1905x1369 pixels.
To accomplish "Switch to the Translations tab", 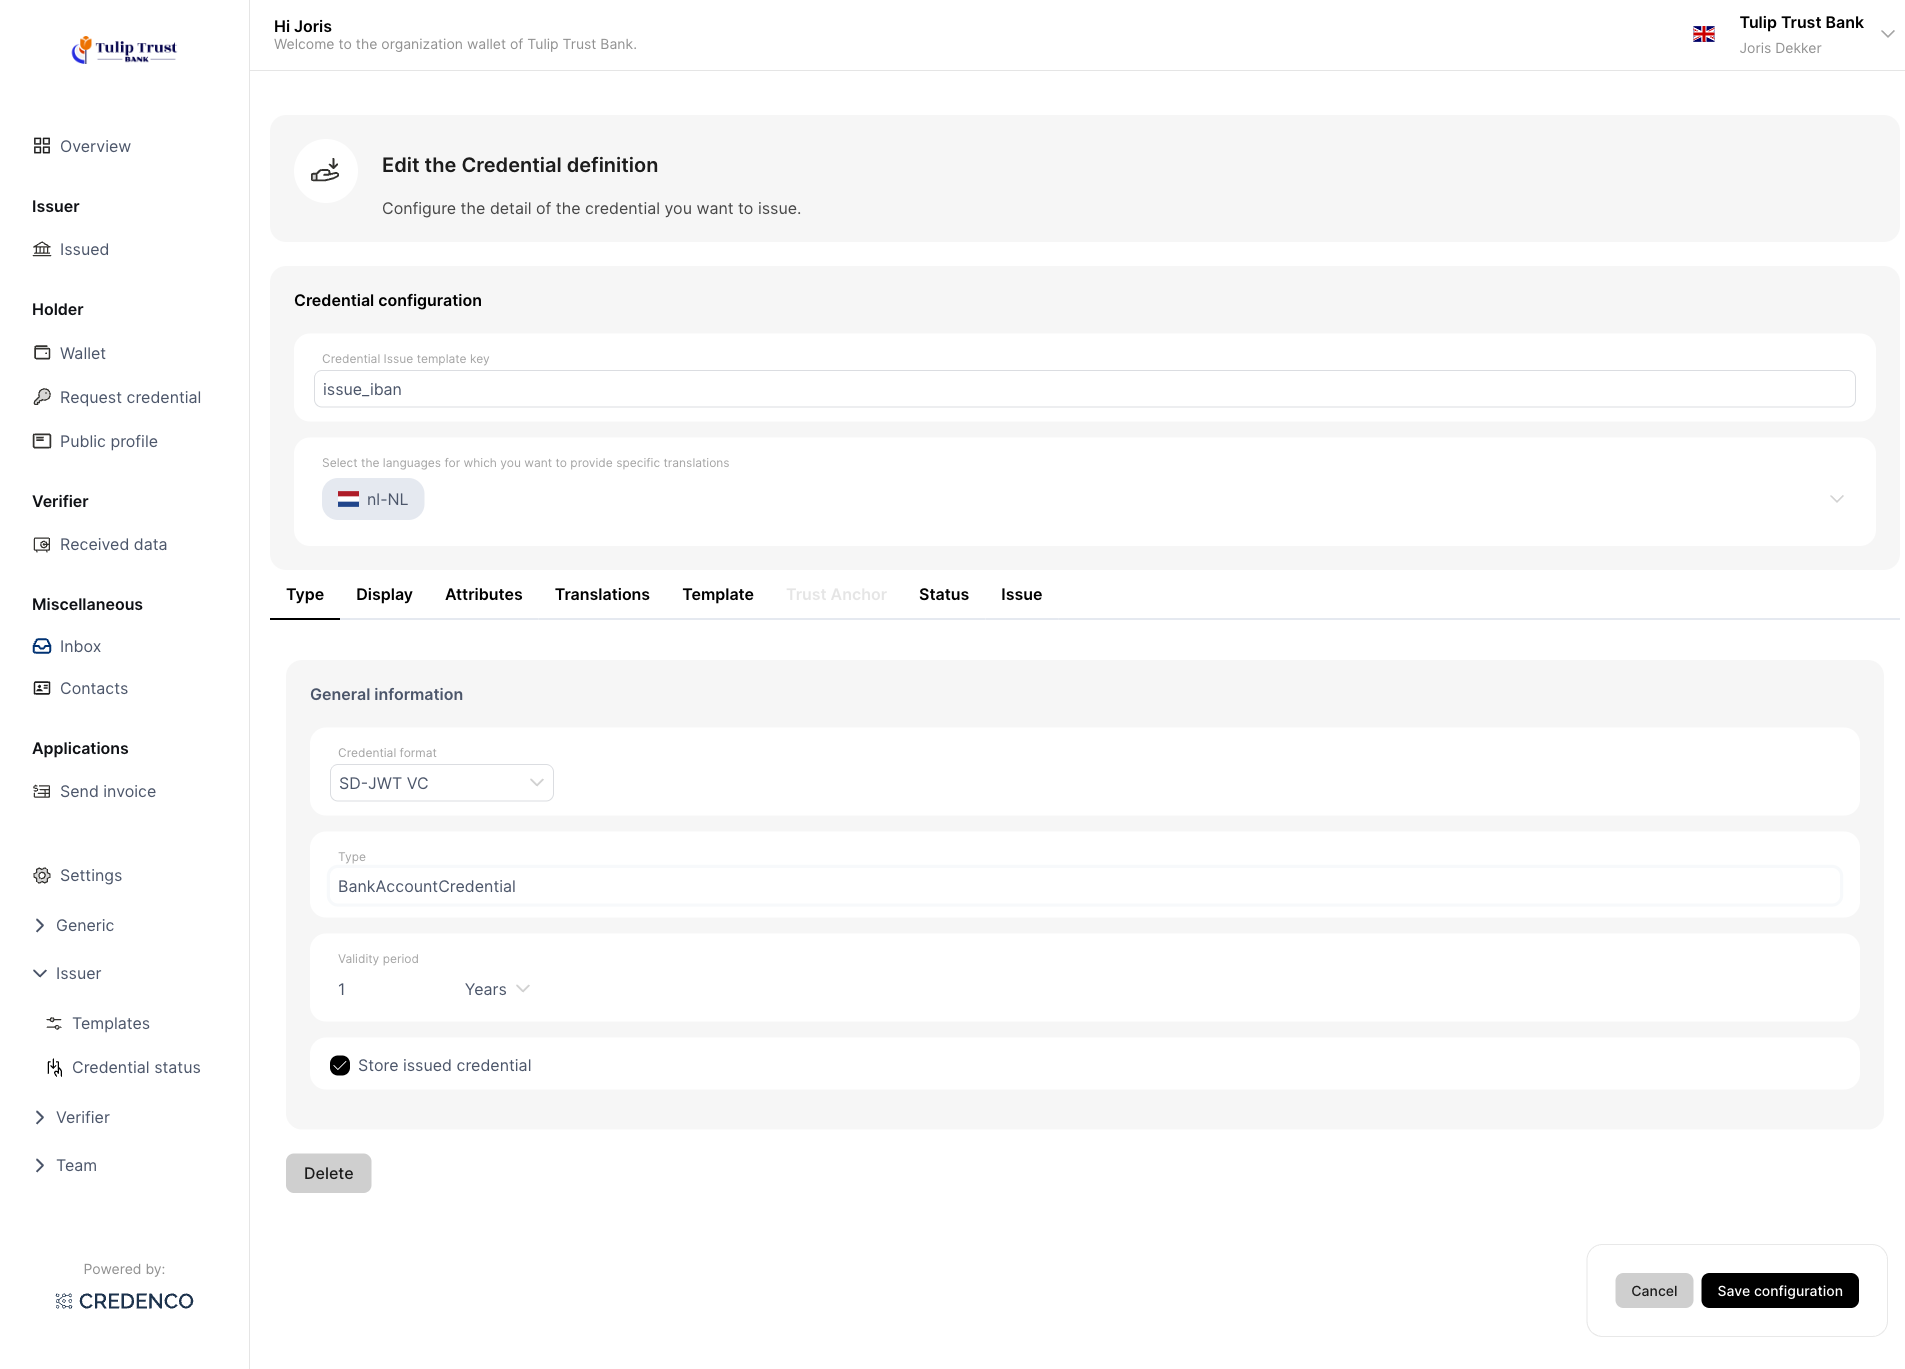I will (602, 594).
